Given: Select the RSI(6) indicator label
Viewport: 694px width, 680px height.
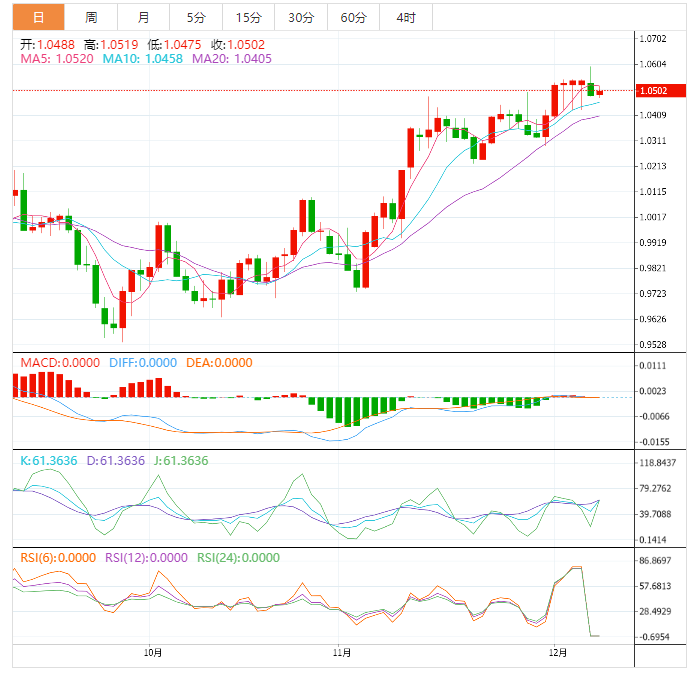Looking at the screenshot, I should click(58, 558).
